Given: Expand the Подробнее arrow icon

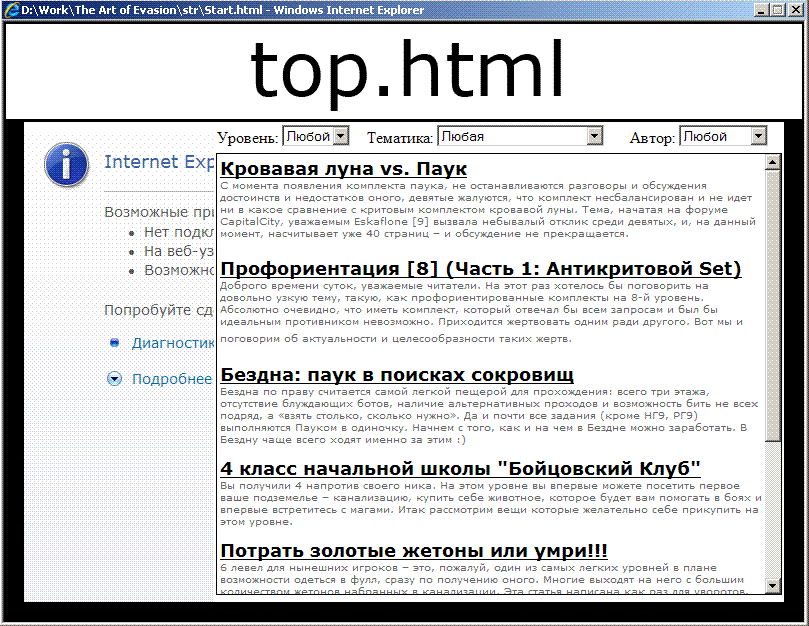Looking at the screenshot, I should pyautogui.click(x=114, y=379).
